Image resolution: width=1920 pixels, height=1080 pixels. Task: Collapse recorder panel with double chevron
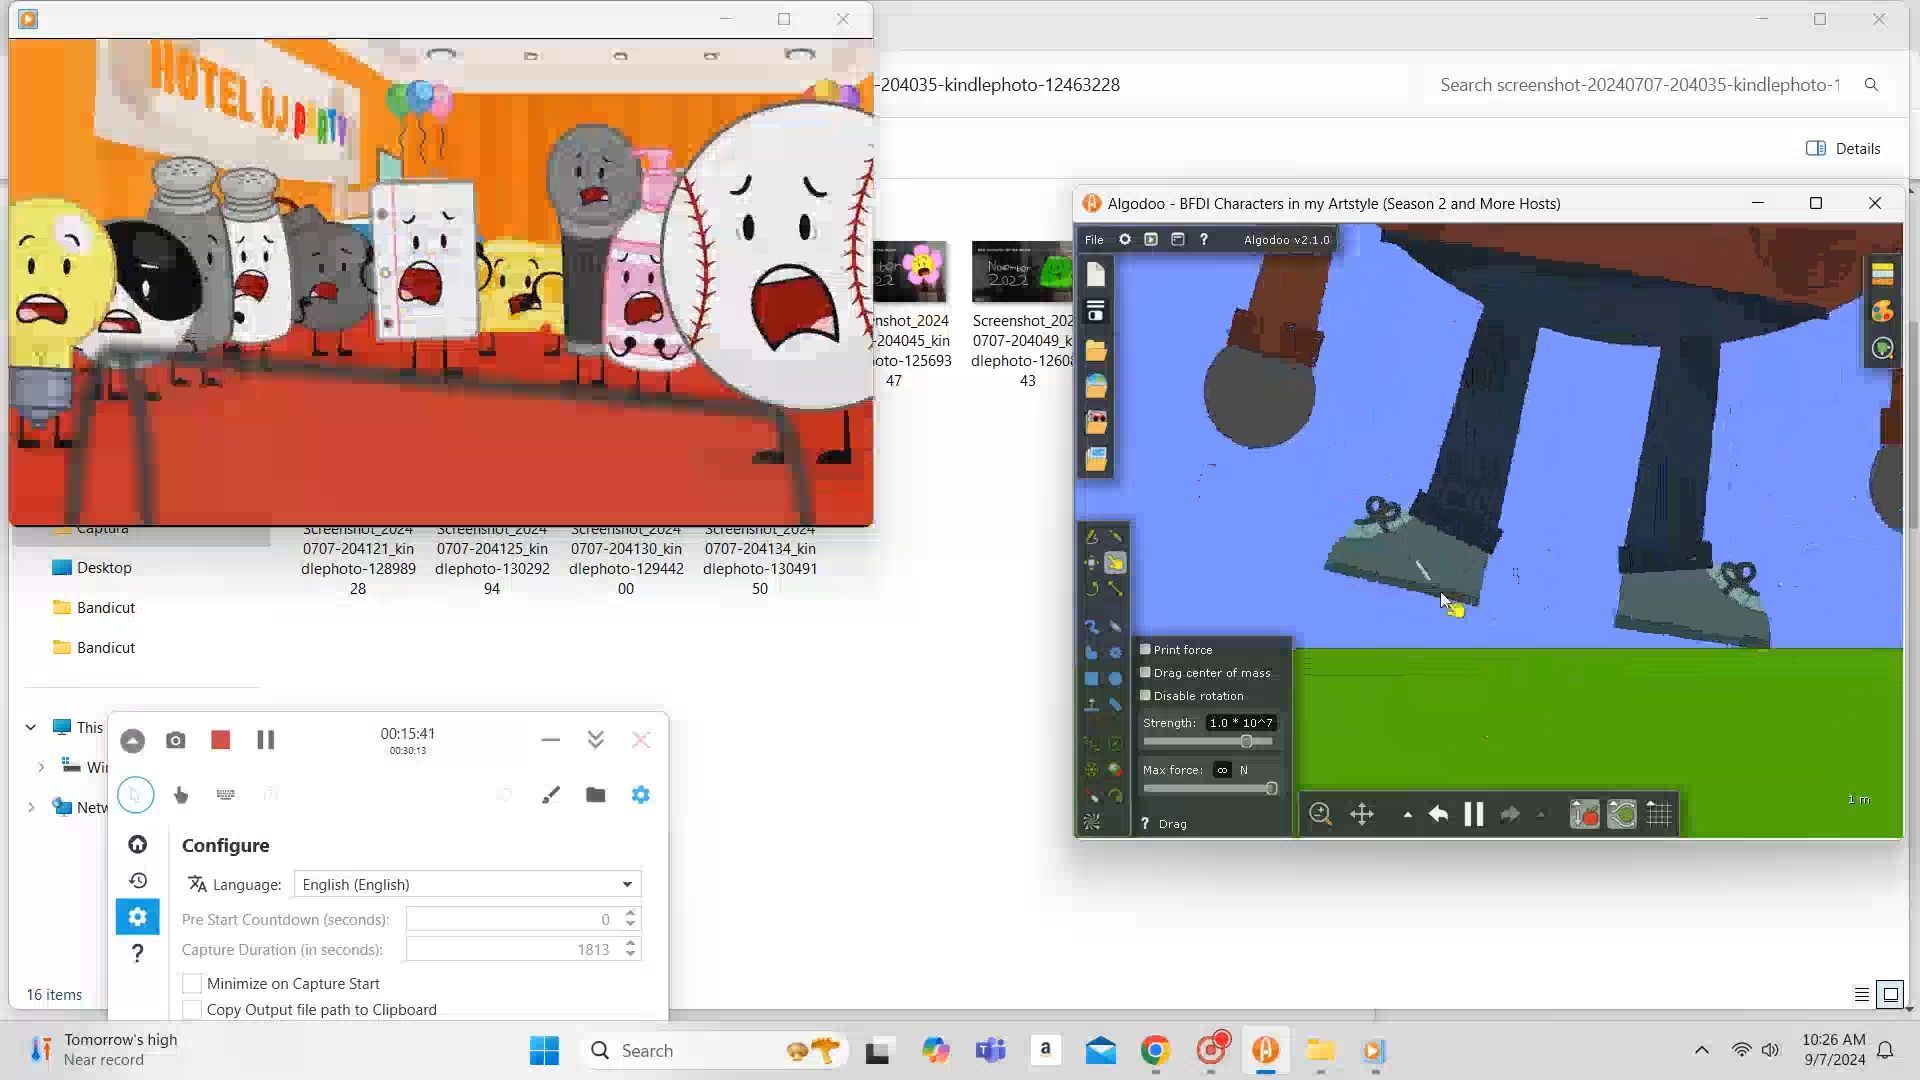596,740
